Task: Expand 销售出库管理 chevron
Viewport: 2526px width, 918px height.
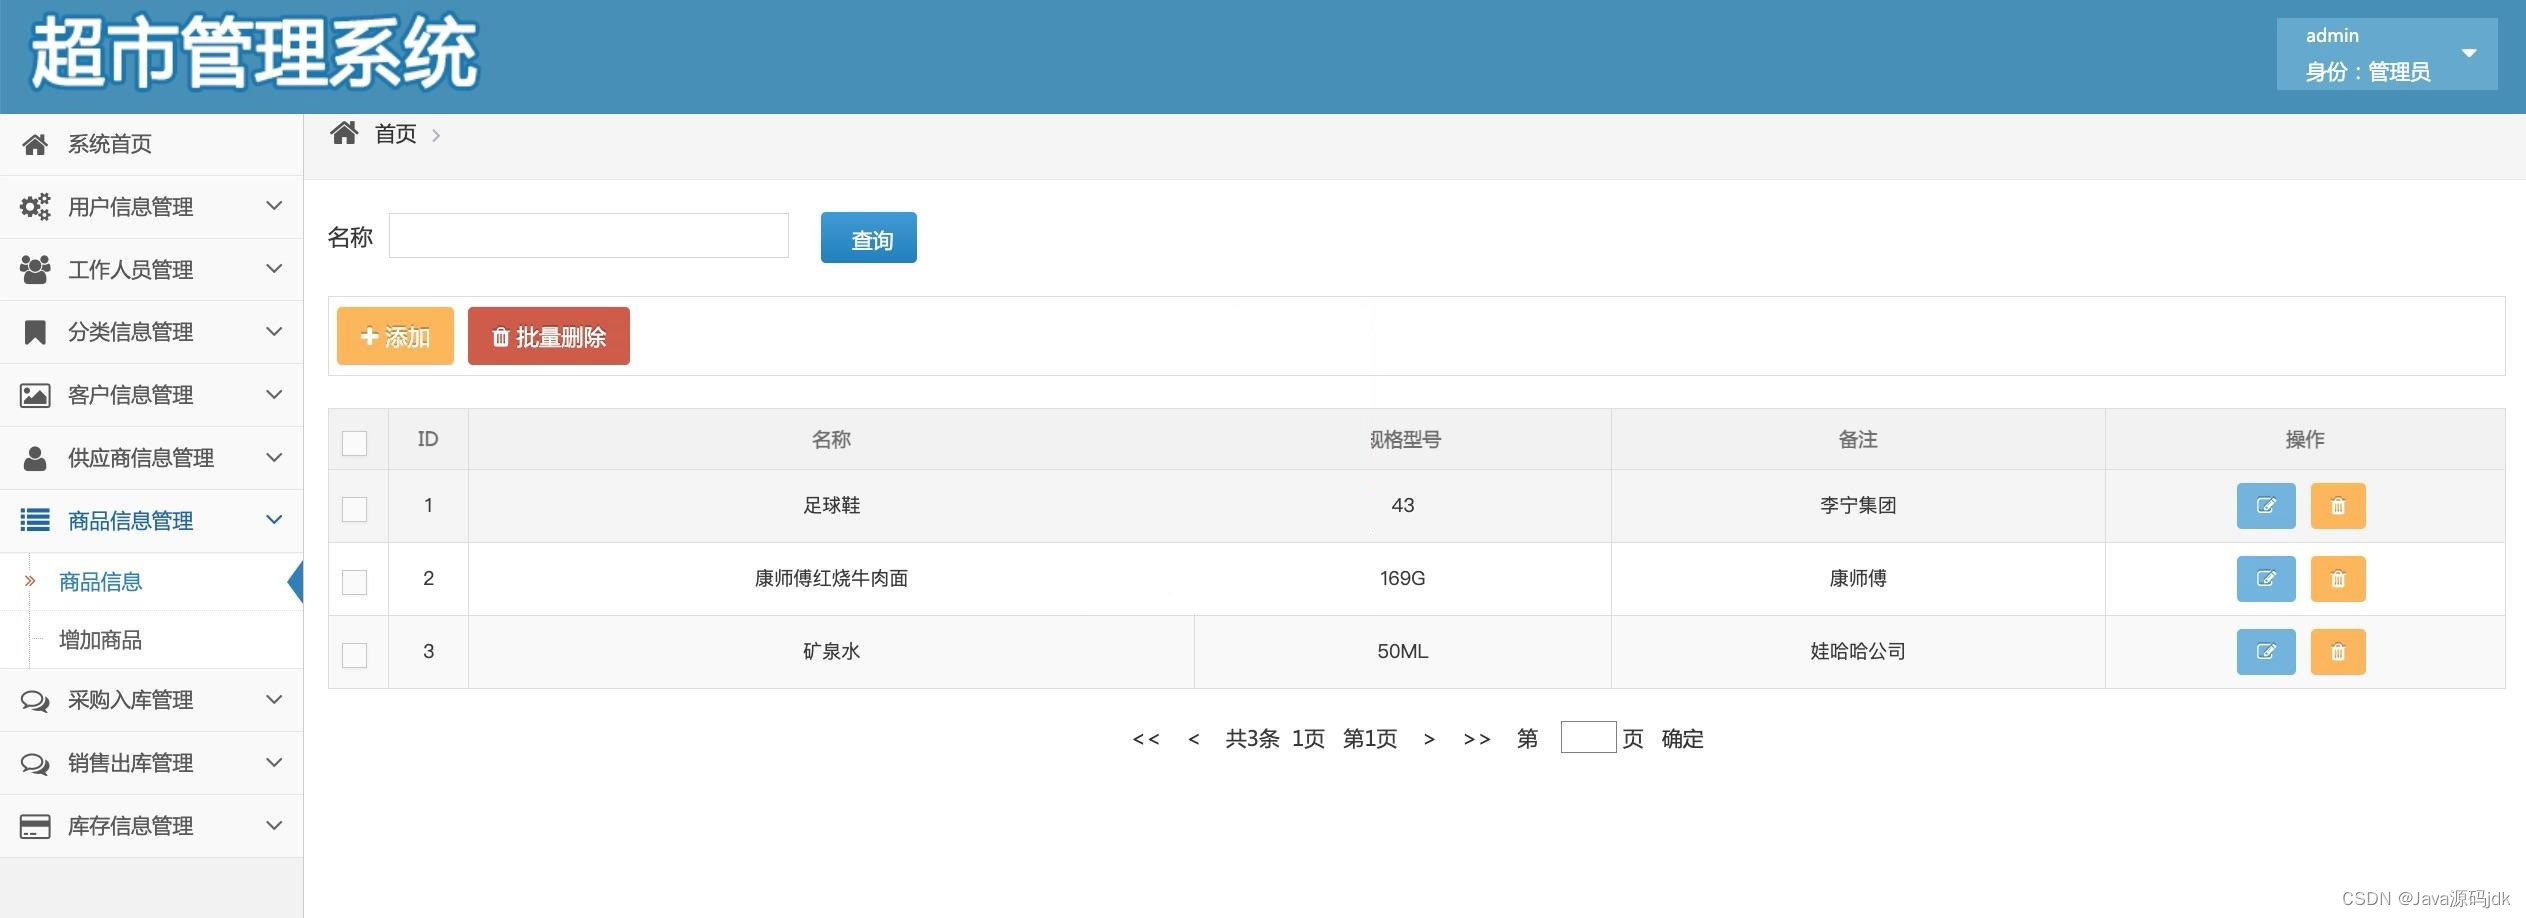Action: (x=274, y=763)
